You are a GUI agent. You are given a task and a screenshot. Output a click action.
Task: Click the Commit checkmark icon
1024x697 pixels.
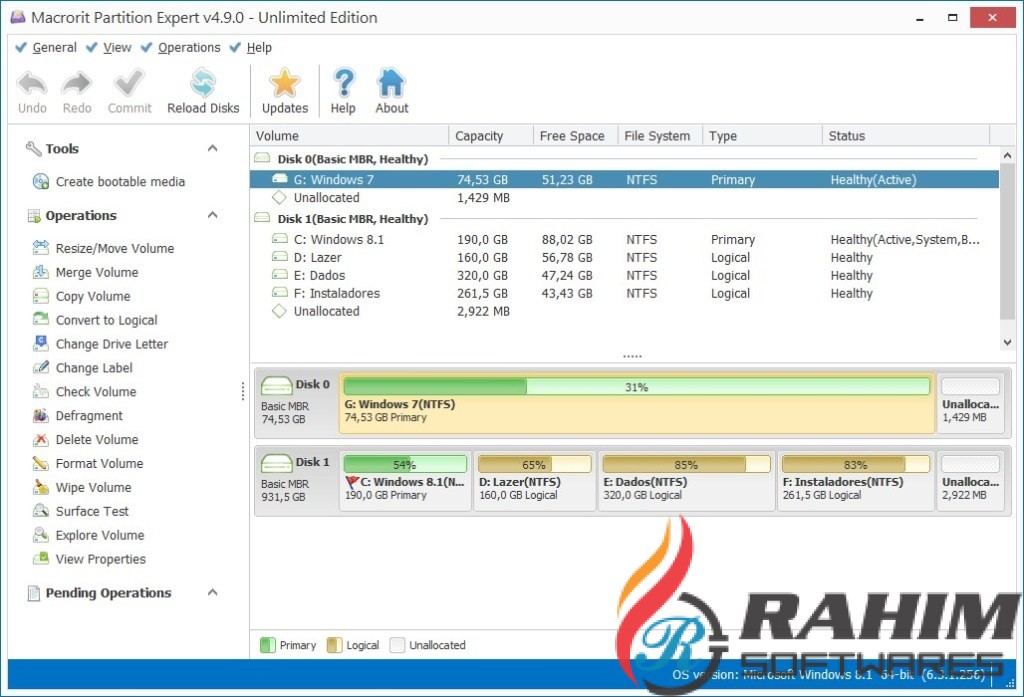(x=129, y=84)
